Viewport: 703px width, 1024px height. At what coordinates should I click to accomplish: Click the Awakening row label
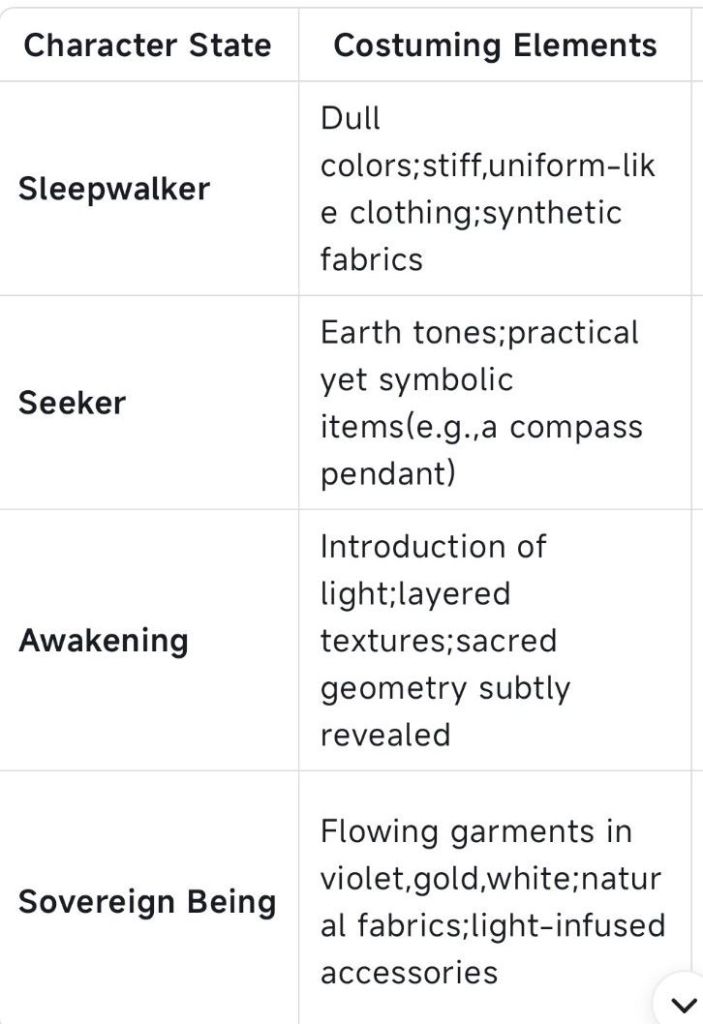click(x=103, y=640)
